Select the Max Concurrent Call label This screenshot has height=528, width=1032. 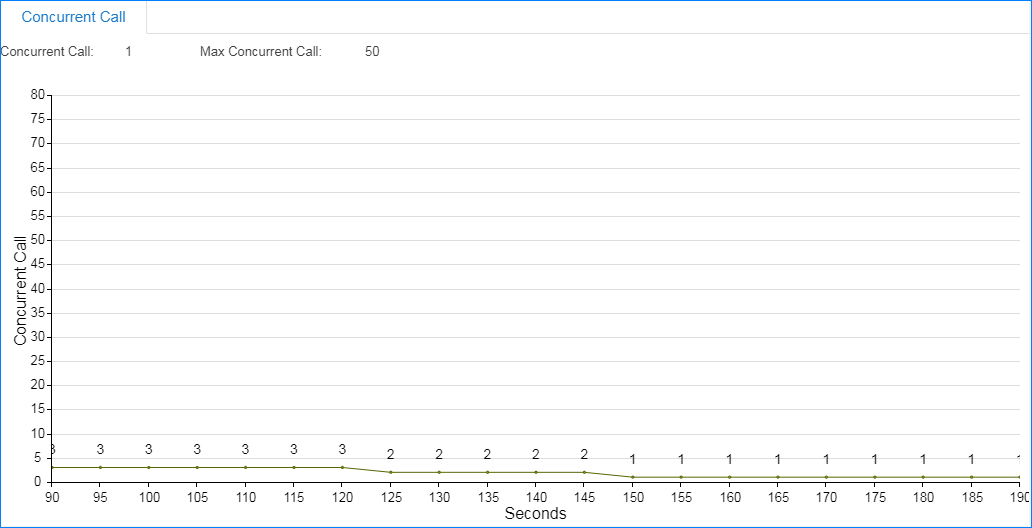click(261, 51)
